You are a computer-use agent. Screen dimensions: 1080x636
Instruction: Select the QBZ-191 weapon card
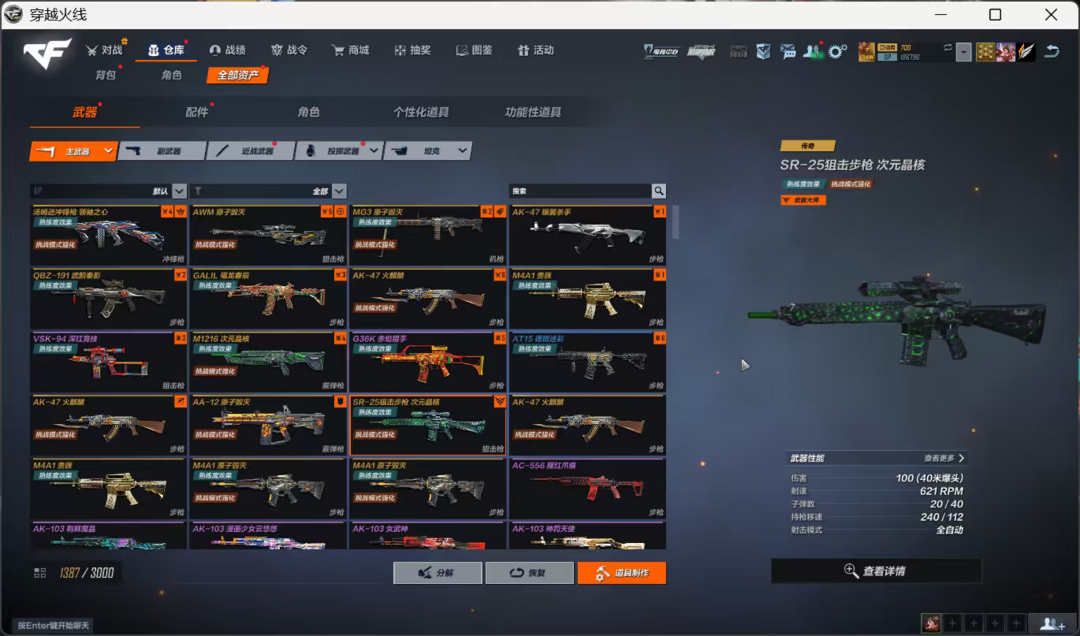pyautogui.click(x=108, y=298)
